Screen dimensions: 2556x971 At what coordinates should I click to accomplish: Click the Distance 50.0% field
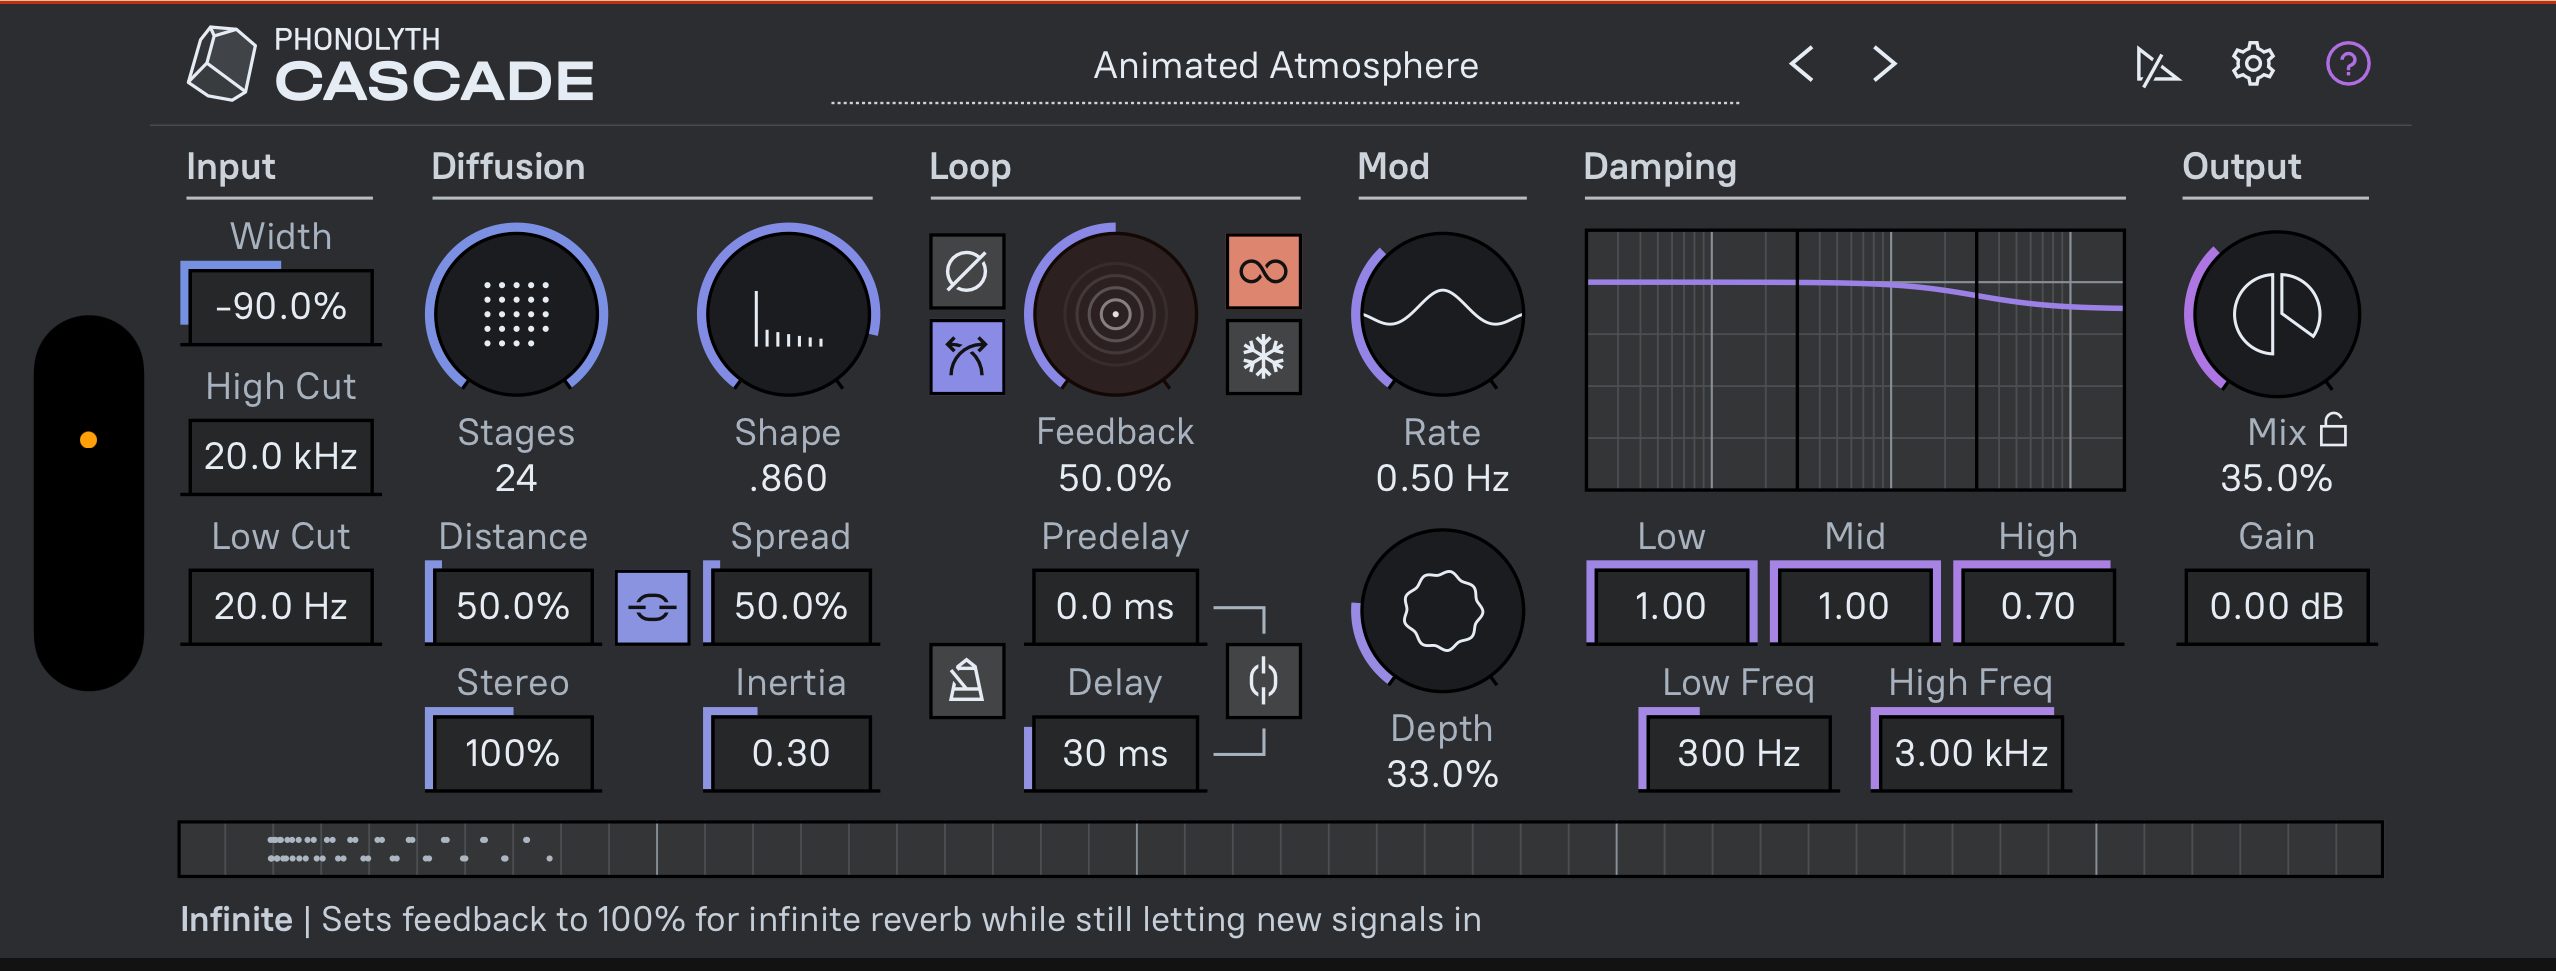[x=513, y=606]
